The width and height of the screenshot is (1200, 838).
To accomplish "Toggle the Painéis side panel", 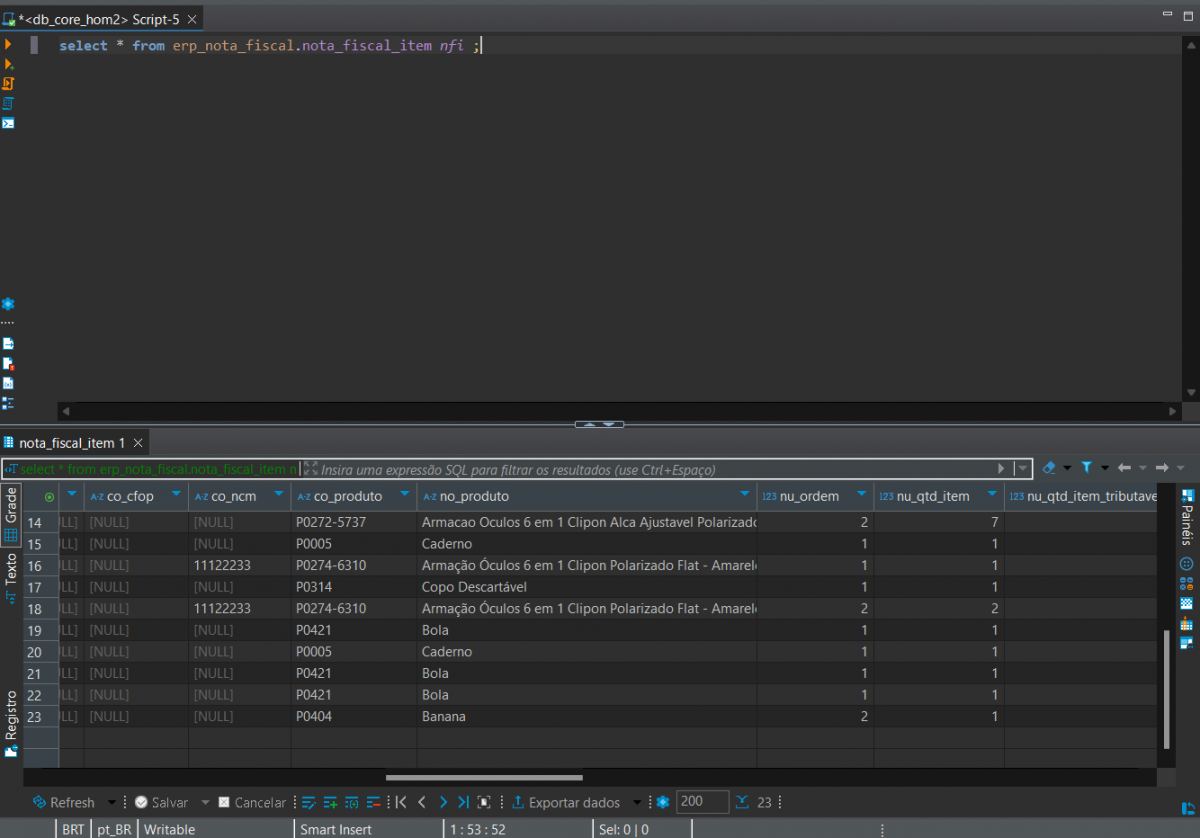I will [1187, 517].
